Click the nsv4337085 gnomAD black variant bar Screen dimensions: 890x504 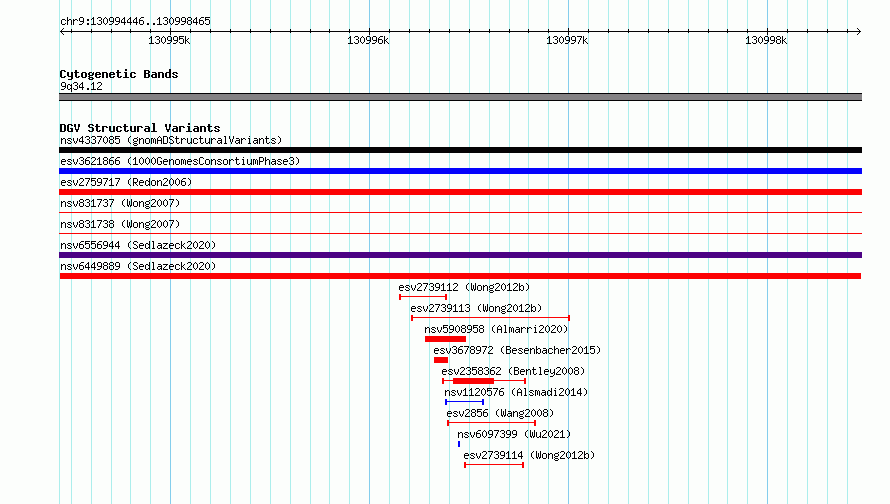click(x=460, y=150)
